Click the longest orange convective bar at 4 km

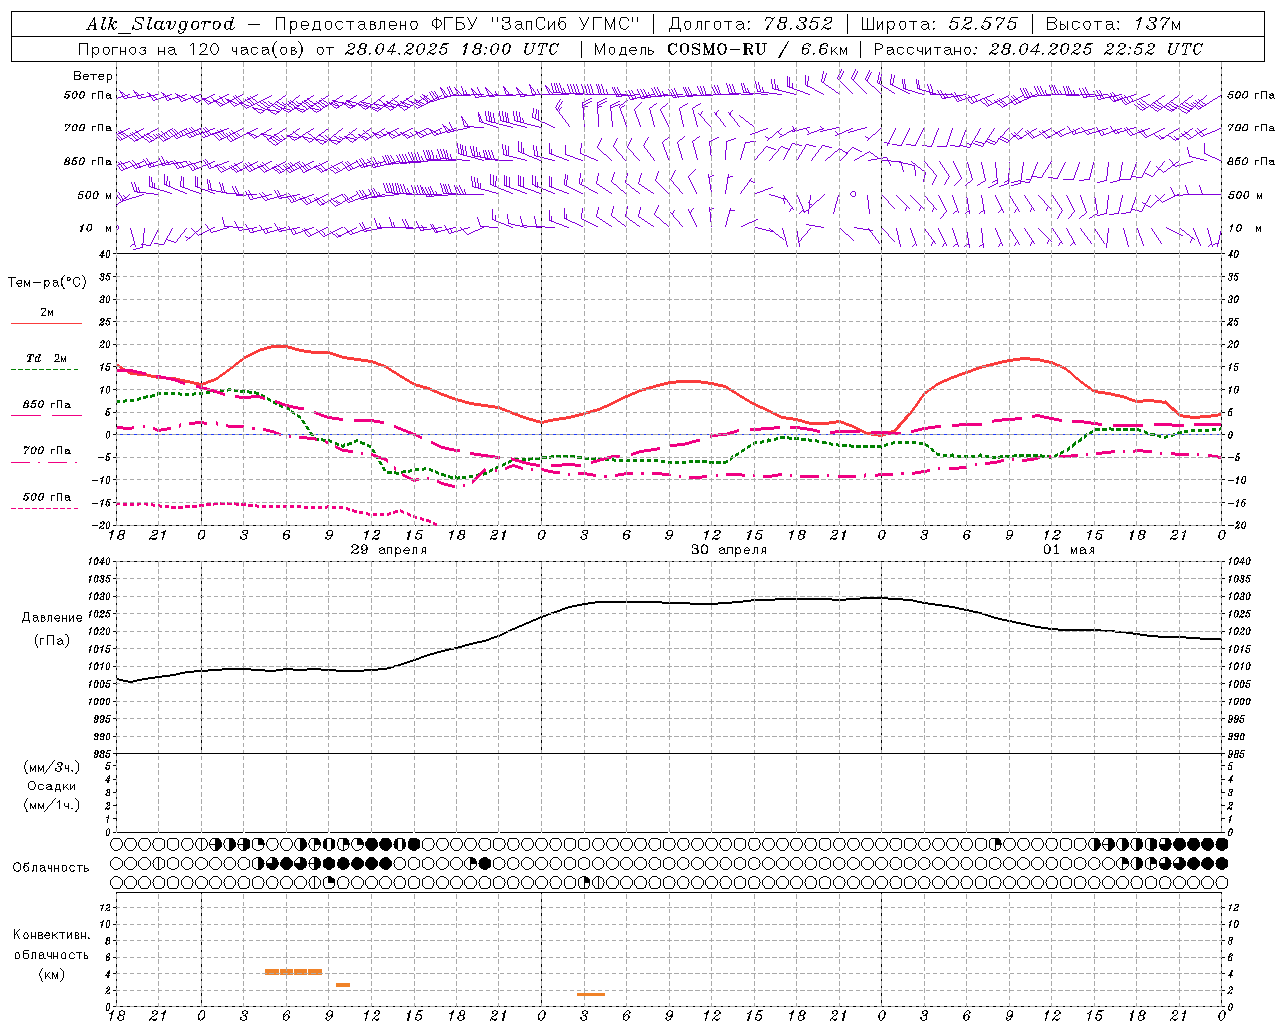pos(293,972)
